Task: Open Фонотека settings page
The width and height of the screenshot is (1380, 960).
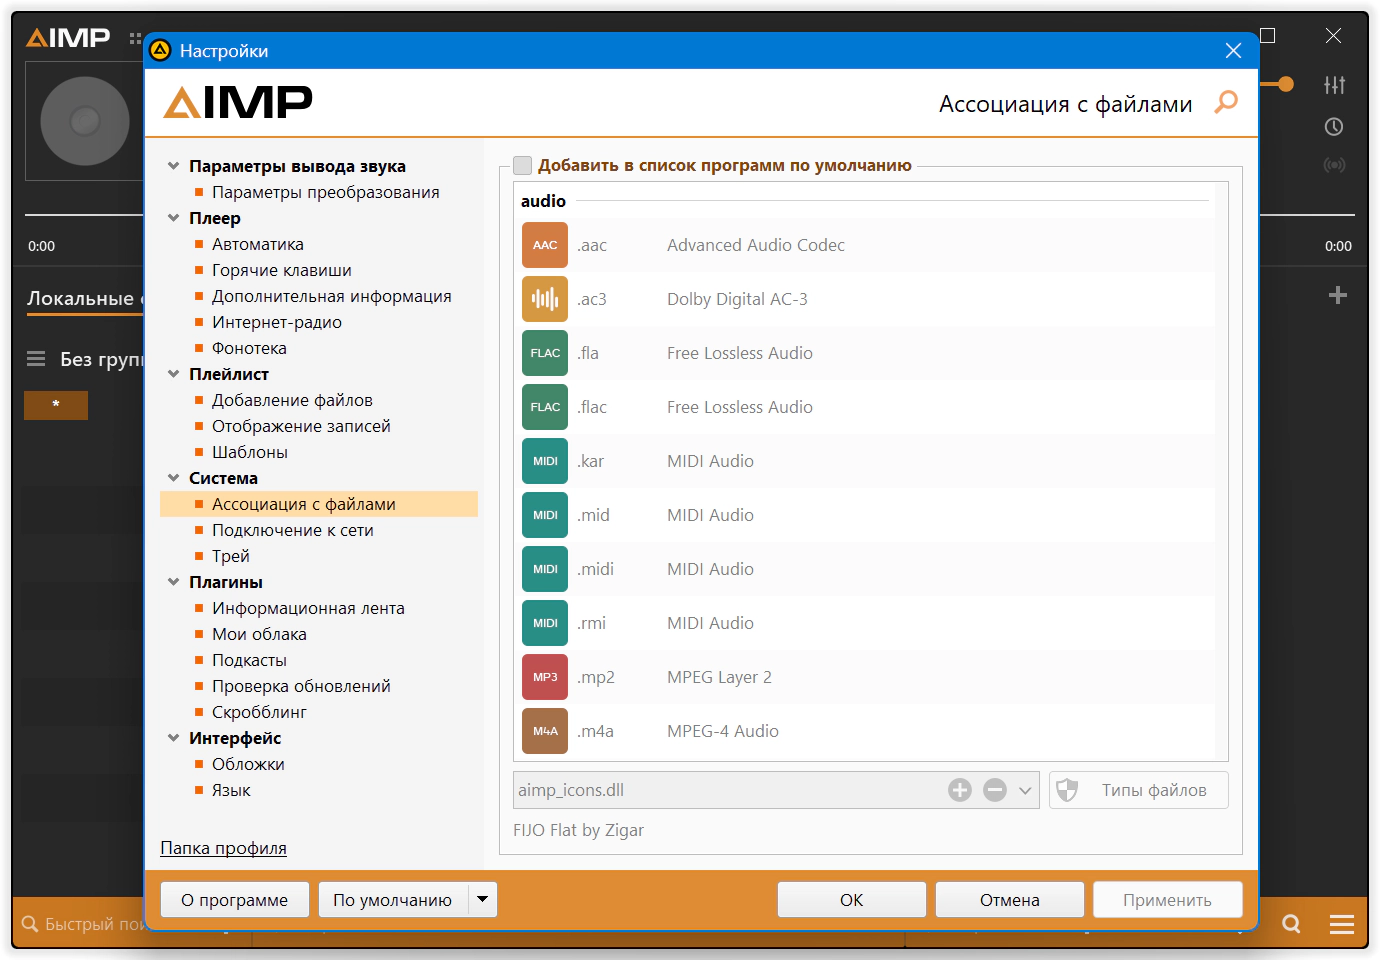Action: point(249,348)
